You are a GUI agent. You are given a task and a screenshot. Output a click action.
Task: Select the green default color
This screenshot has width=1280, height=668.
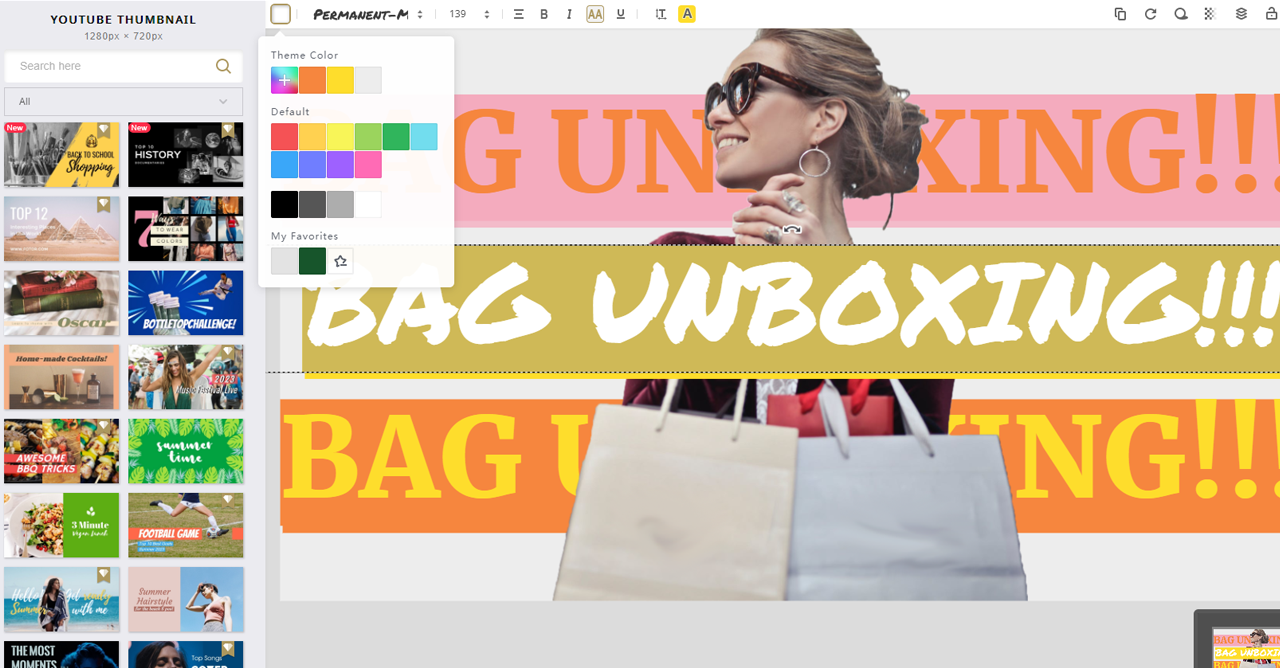396,137
